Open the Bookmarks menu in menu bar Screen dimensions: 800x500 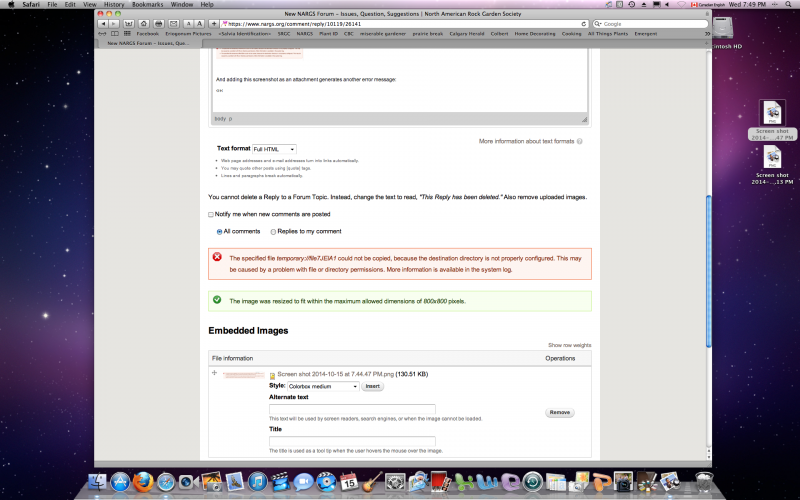coord(147,5)
